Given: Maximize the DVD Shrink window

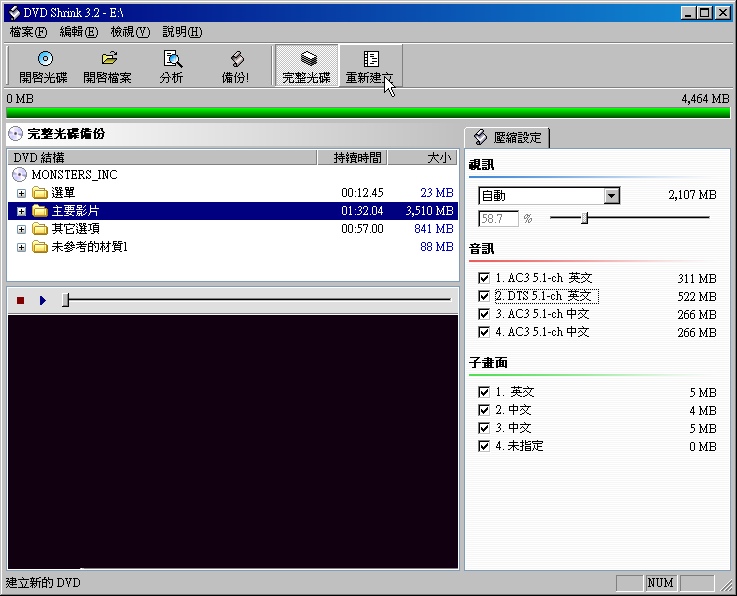Looking at the screenshot, I should [705, 13].
